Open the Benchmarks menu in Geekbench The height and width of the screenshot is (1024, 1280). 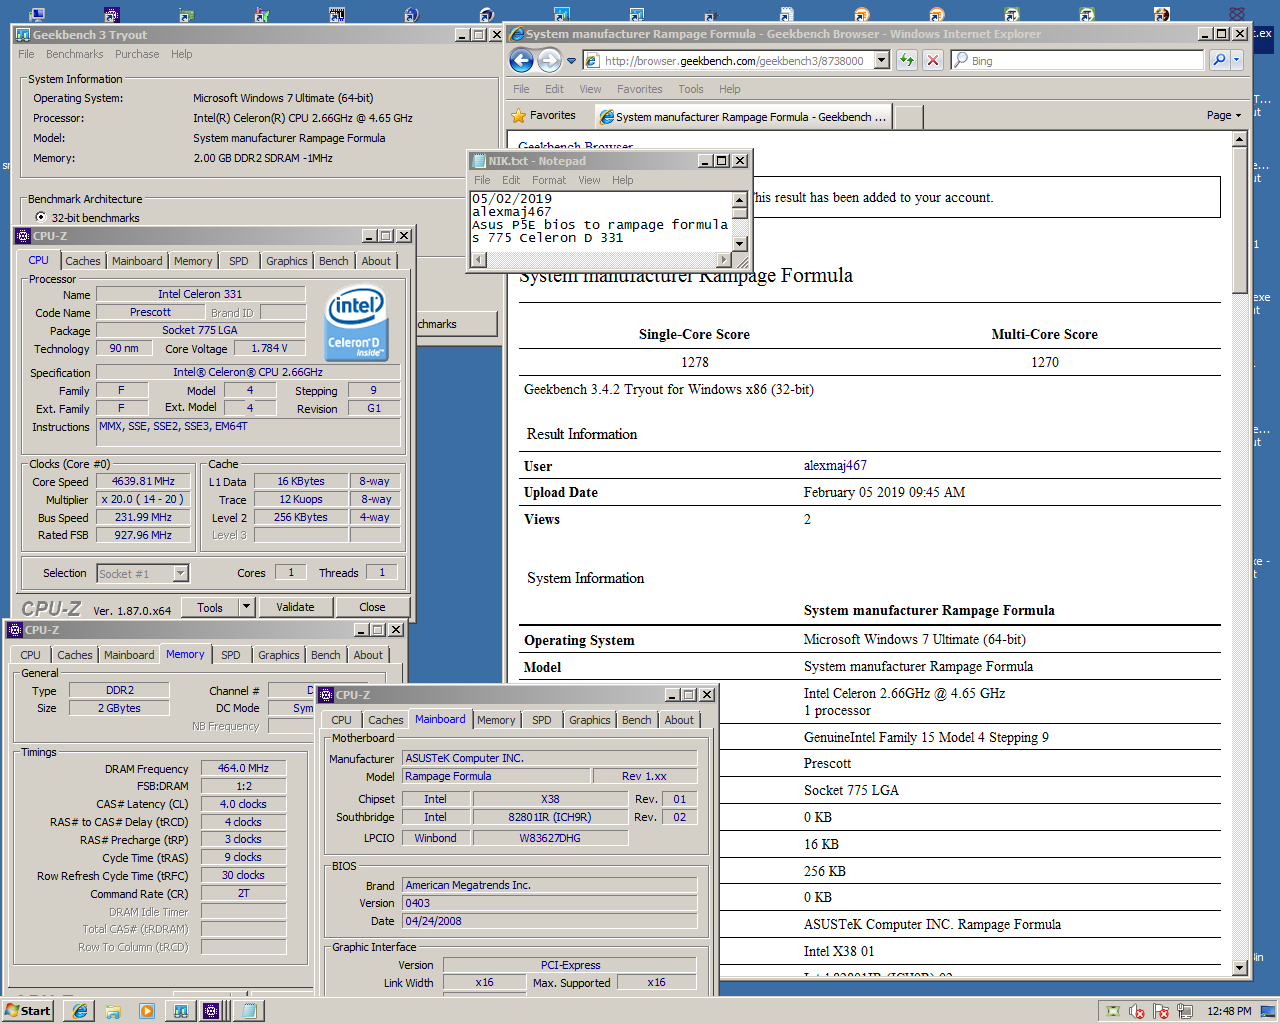coord(74,54)
